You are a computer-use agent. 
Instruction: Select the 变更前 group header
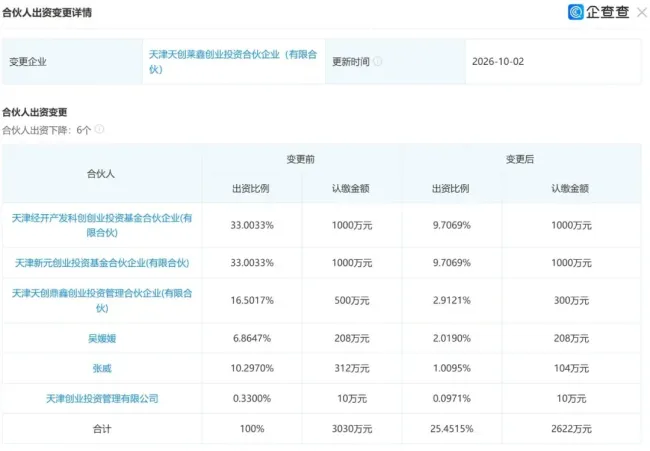(x=301, y=159)
